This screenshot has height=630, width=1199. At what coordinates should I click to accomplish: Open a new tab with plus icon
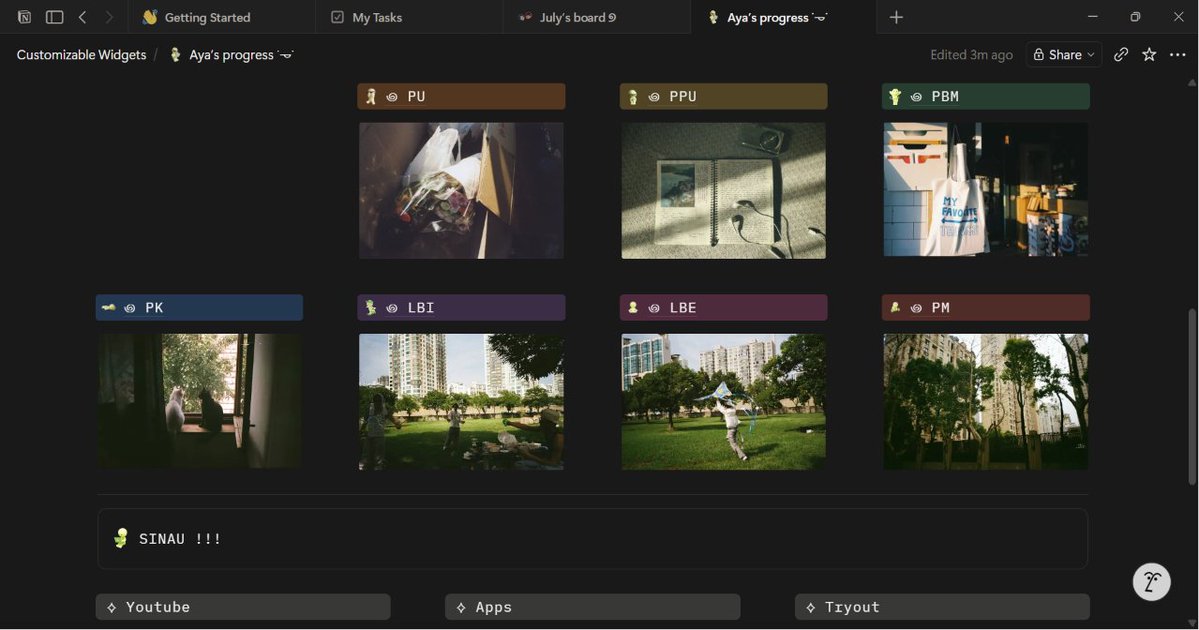click(896, 17)
